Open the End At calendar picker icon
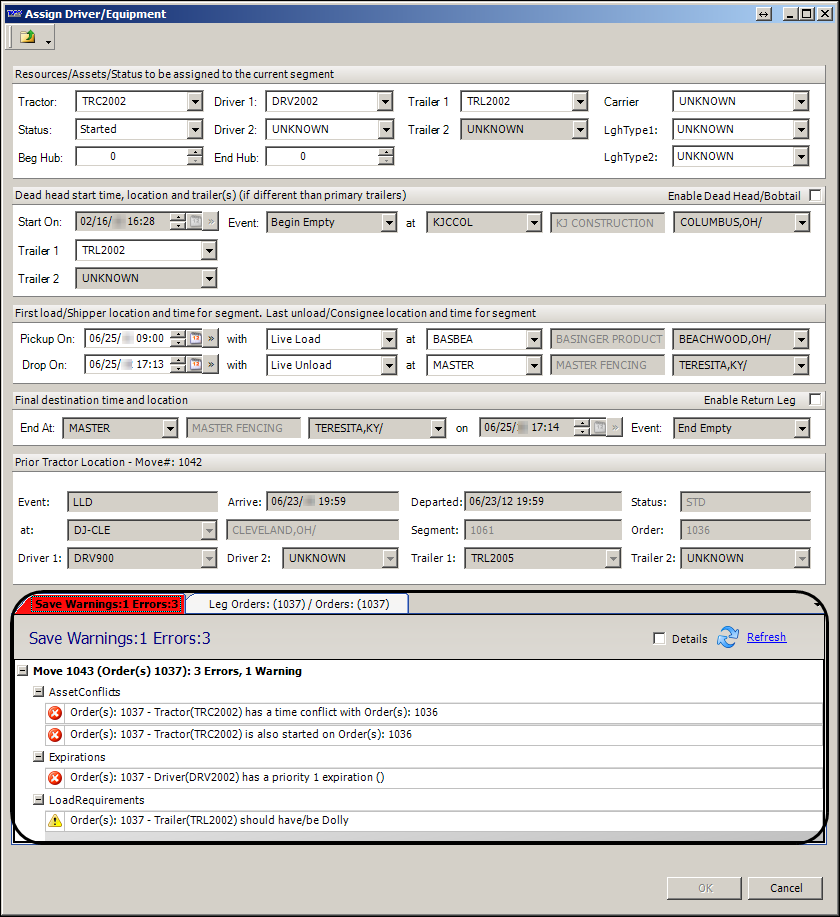Image resolution: width=840 pixels, height=917 pixels. (x=597, y=428)
